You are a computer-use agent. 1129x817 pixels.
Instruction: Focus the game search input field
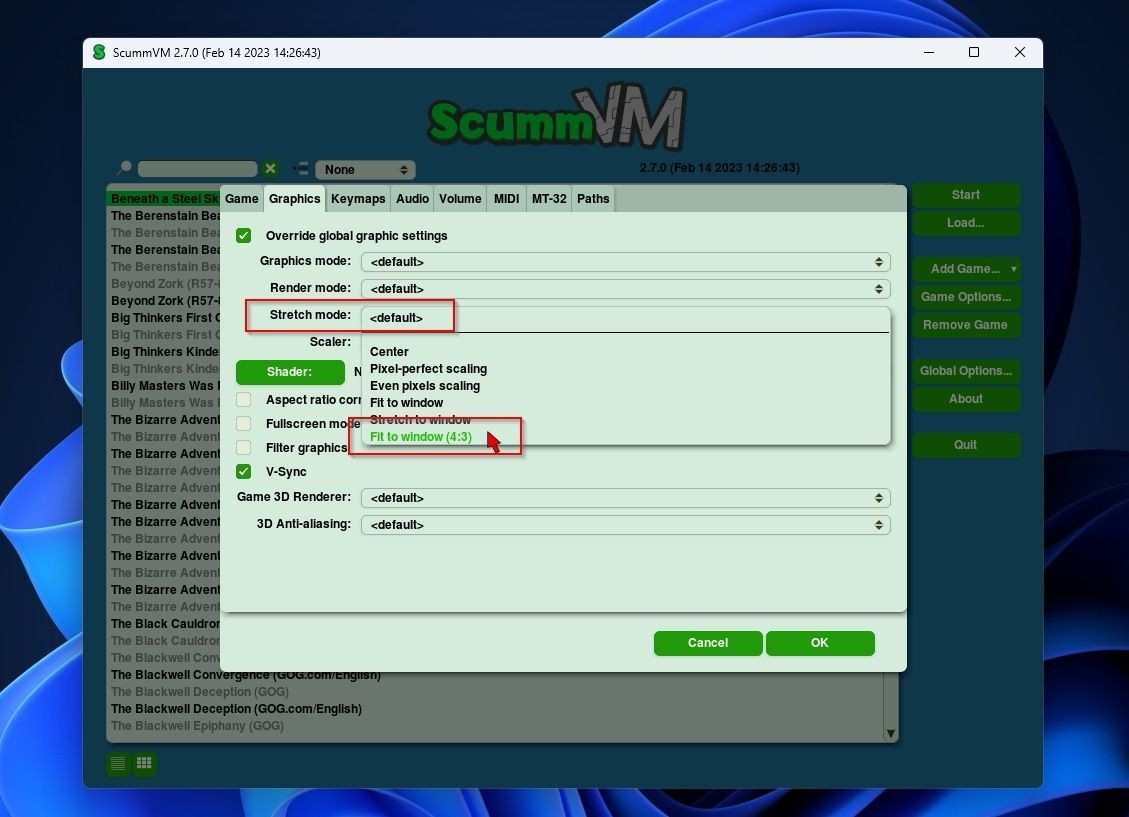tap(197, 168)
